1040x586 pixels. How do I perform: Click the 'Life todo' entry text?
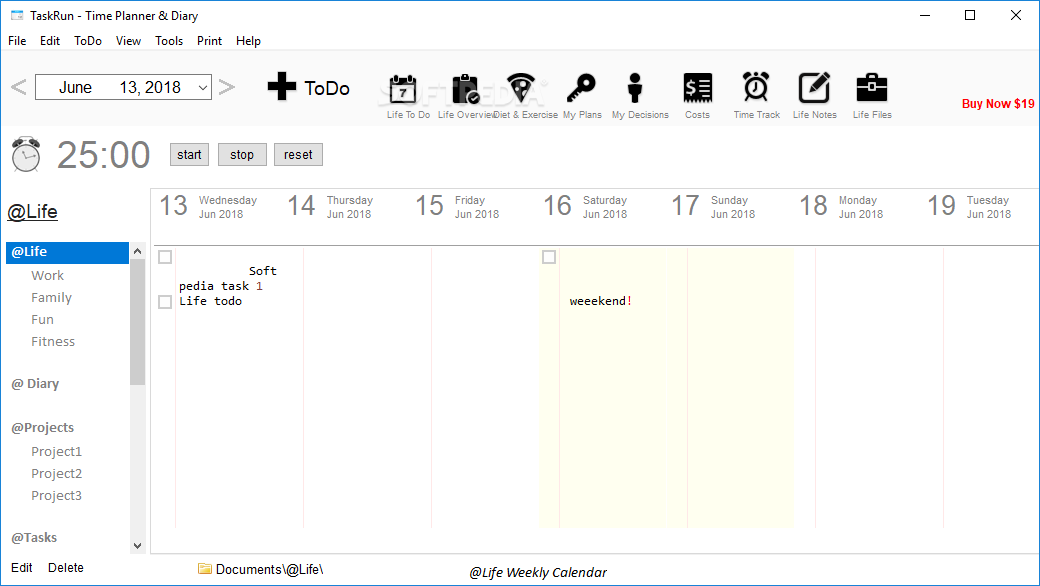click(x=210, y=301)
